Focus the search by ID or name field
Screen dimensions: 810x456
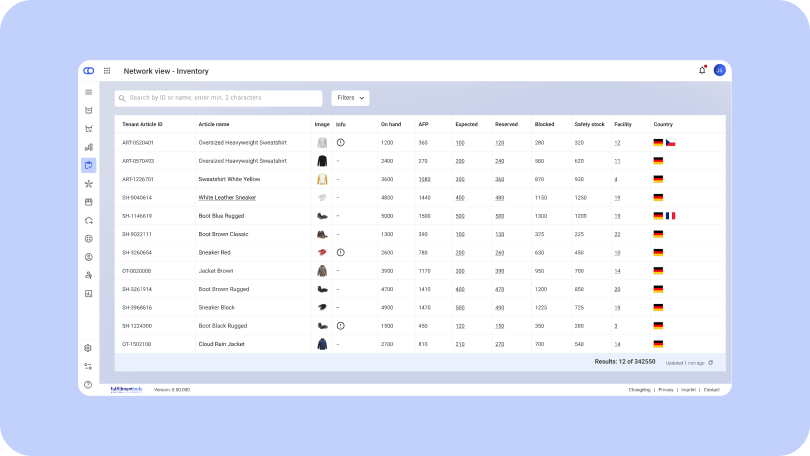click(219, 98)
